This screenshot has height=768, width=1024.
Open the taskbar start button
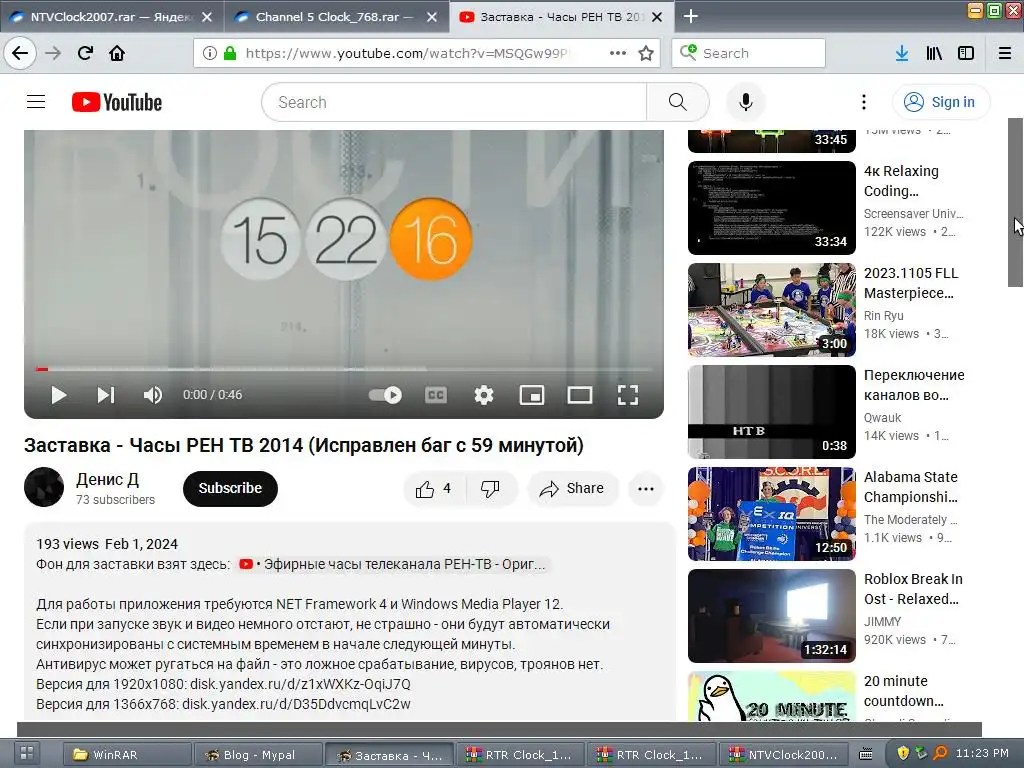pos(27,754)
